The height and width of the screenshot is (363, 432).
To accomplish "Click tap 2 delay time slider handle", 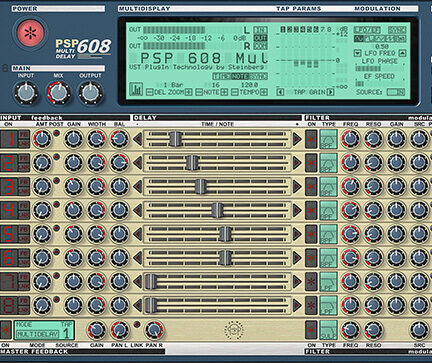I will pyautogui.click(x=192, y=163).
